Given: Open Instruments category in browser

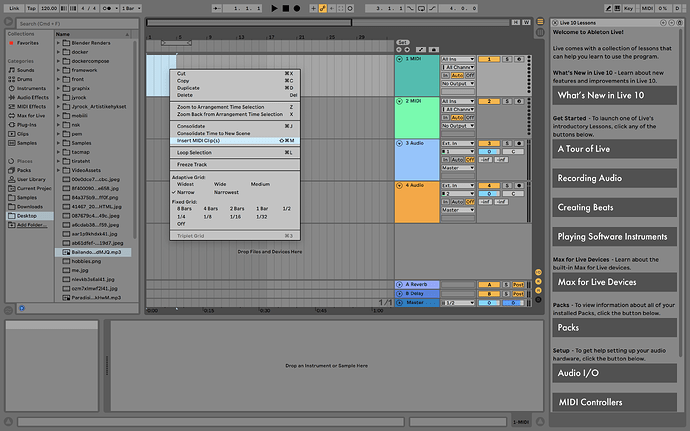Looking at the screenshot, I should pos(31,88).
